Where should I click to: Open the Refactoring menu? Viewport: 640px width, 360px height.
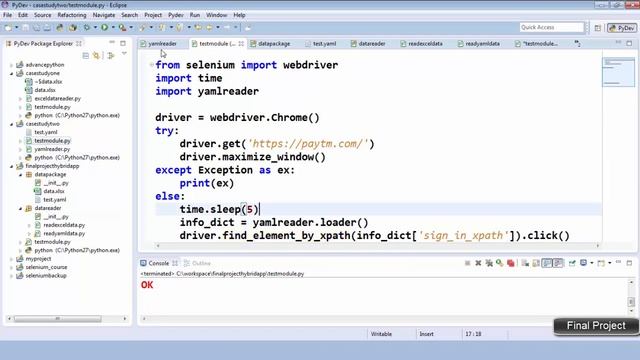point(72,15)
